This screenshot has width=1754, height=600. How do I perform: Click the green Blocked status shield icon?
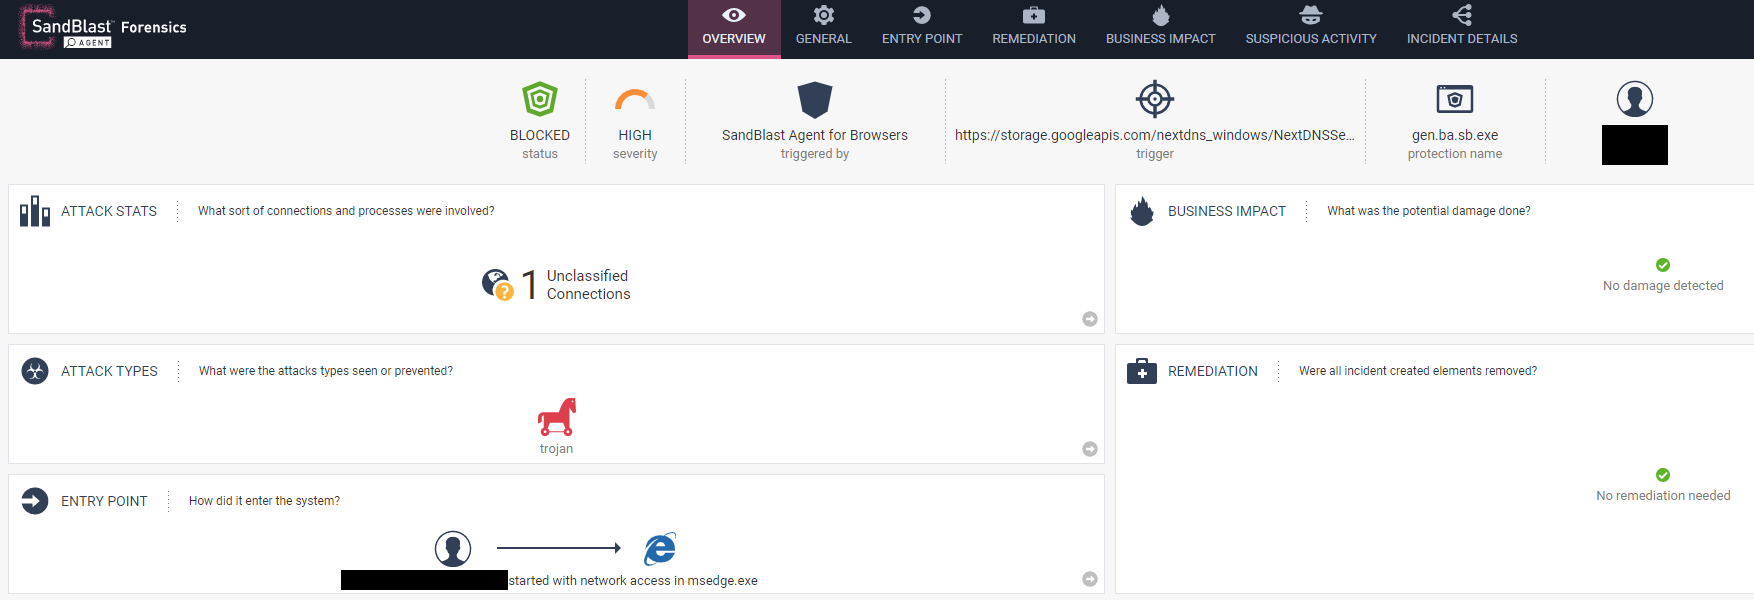click(540, 99)
